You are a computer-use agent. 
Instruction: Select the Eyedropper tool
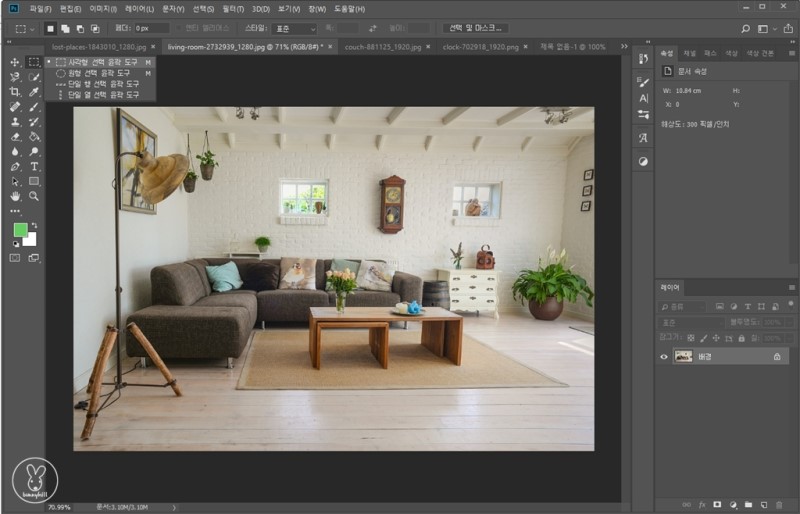[x=34, y=91]
